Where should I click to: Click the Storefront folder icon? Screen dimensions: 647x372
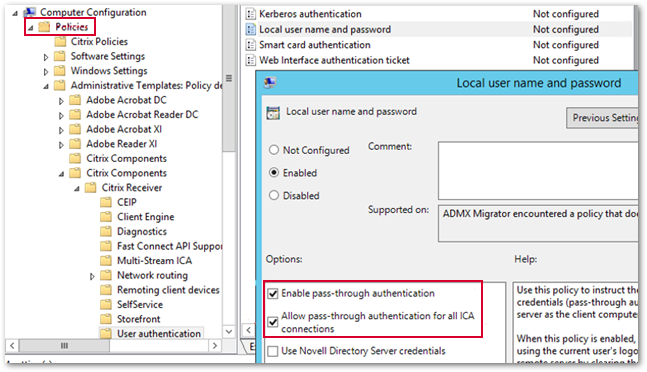tap(106, 319)
